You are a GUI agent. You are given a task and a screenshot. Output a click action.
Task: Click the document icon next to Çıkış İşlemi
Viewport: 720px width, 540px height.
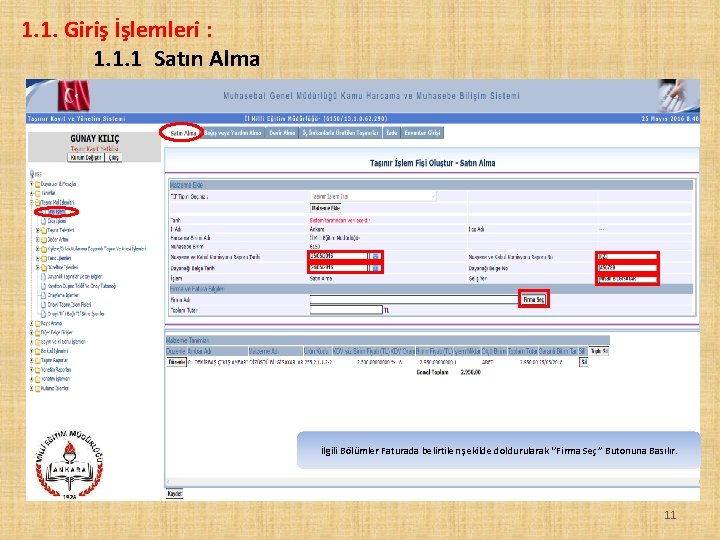point(44,221)
